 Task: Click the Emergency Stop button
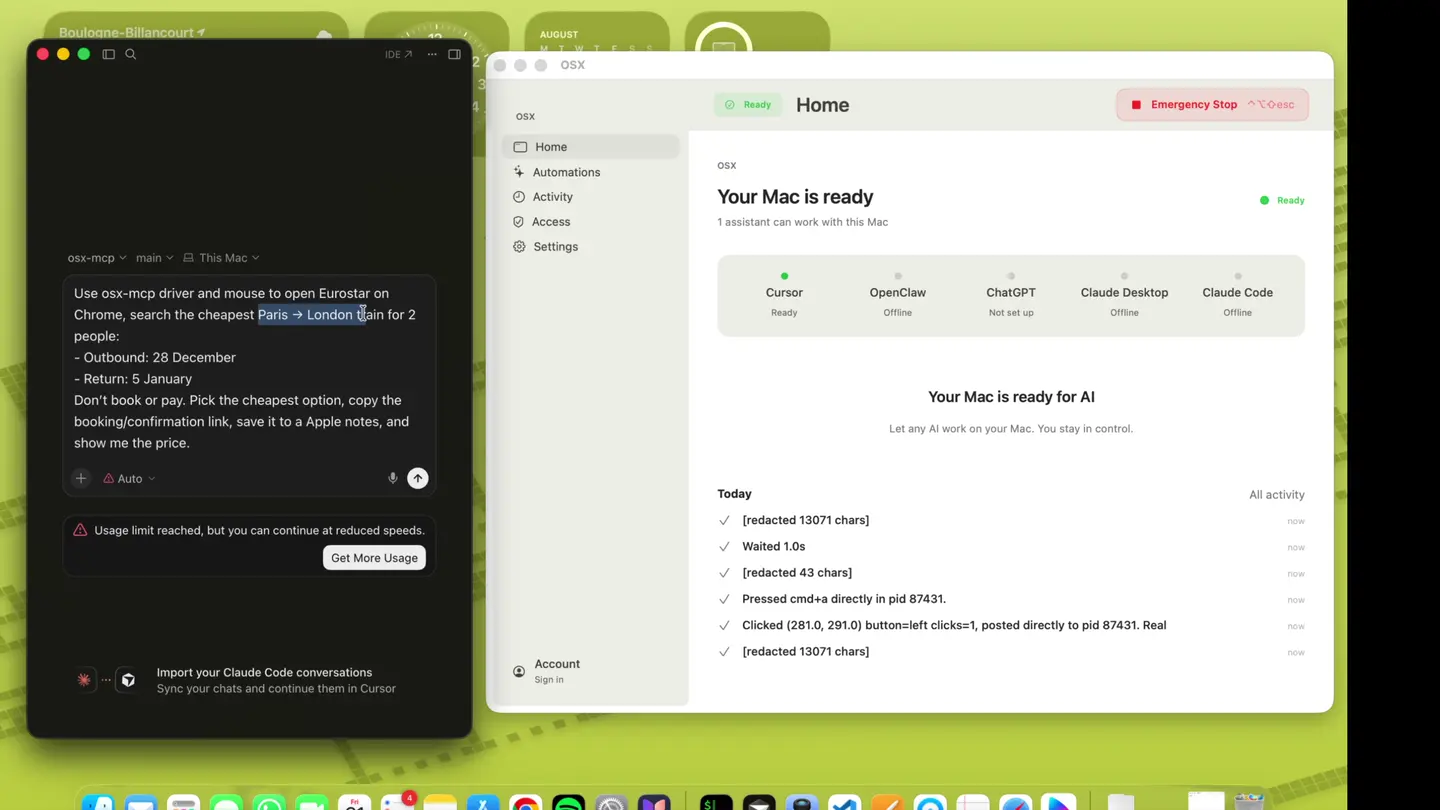1212,104
